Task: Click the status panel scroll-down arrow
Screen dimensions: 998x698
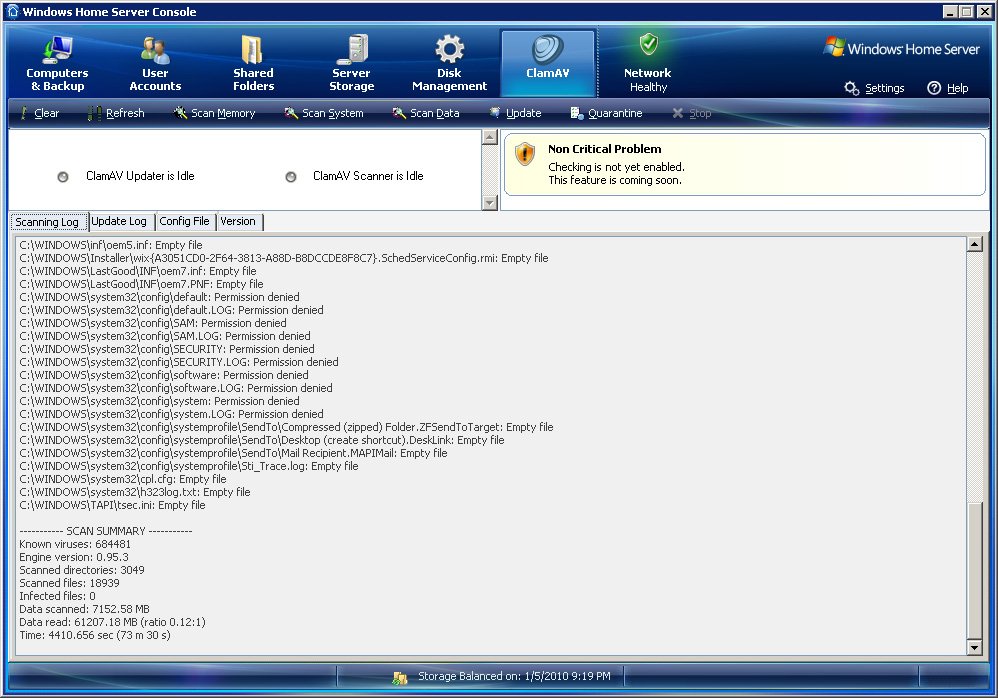Action: (489, 203)
